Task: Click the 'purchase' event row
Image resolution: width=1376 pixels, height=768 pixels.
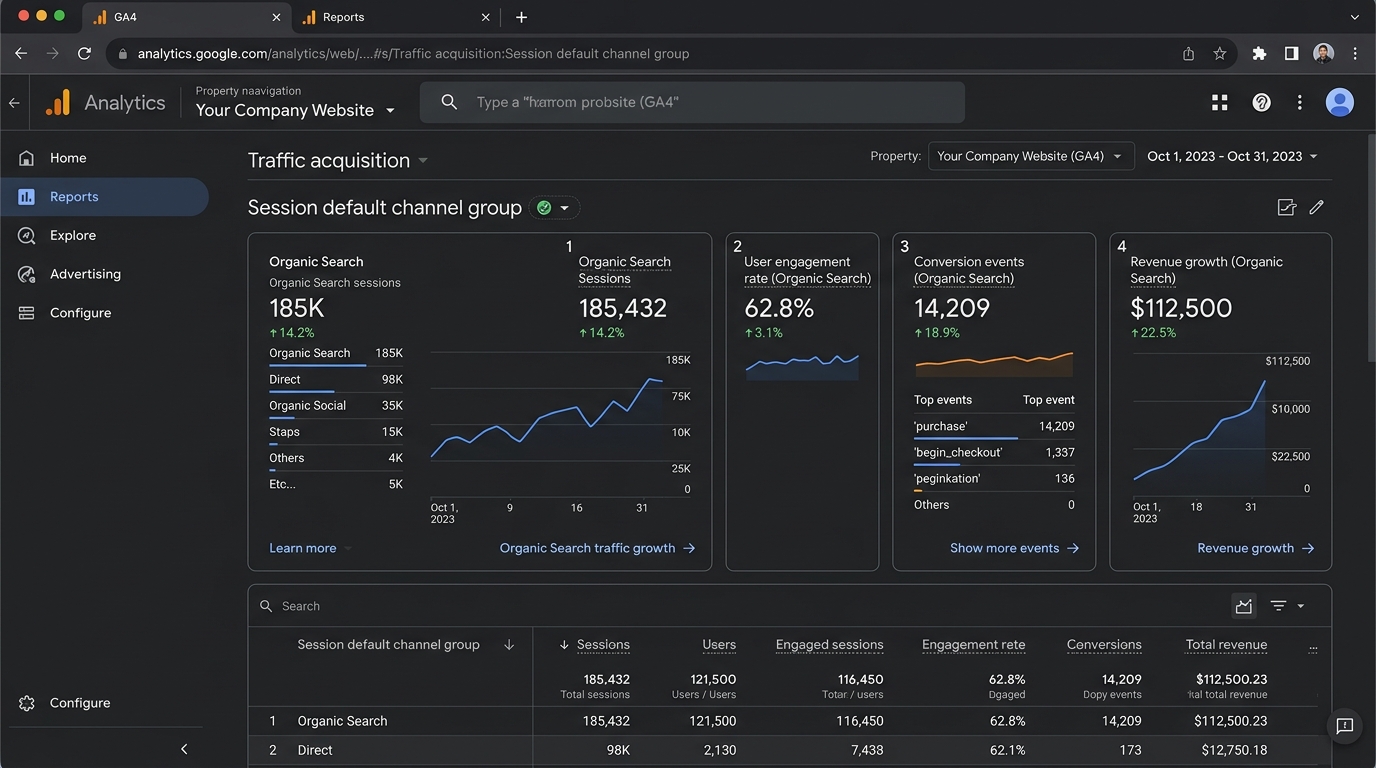Action: coord(994,427)
